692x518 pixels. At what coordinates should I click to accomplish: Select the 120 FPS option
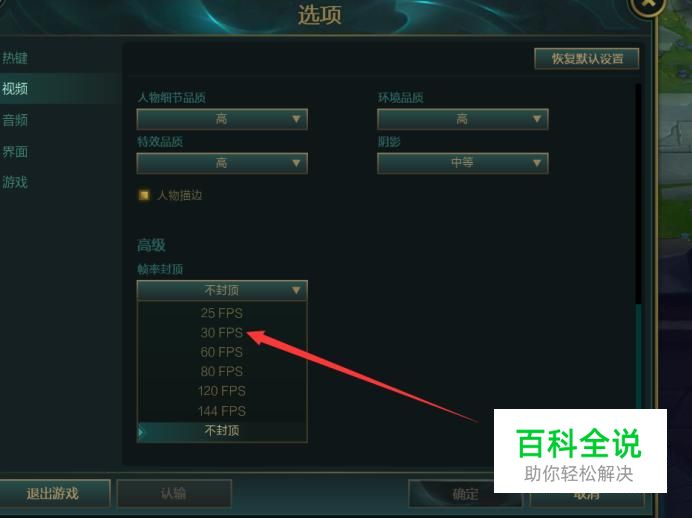[222, 391]
